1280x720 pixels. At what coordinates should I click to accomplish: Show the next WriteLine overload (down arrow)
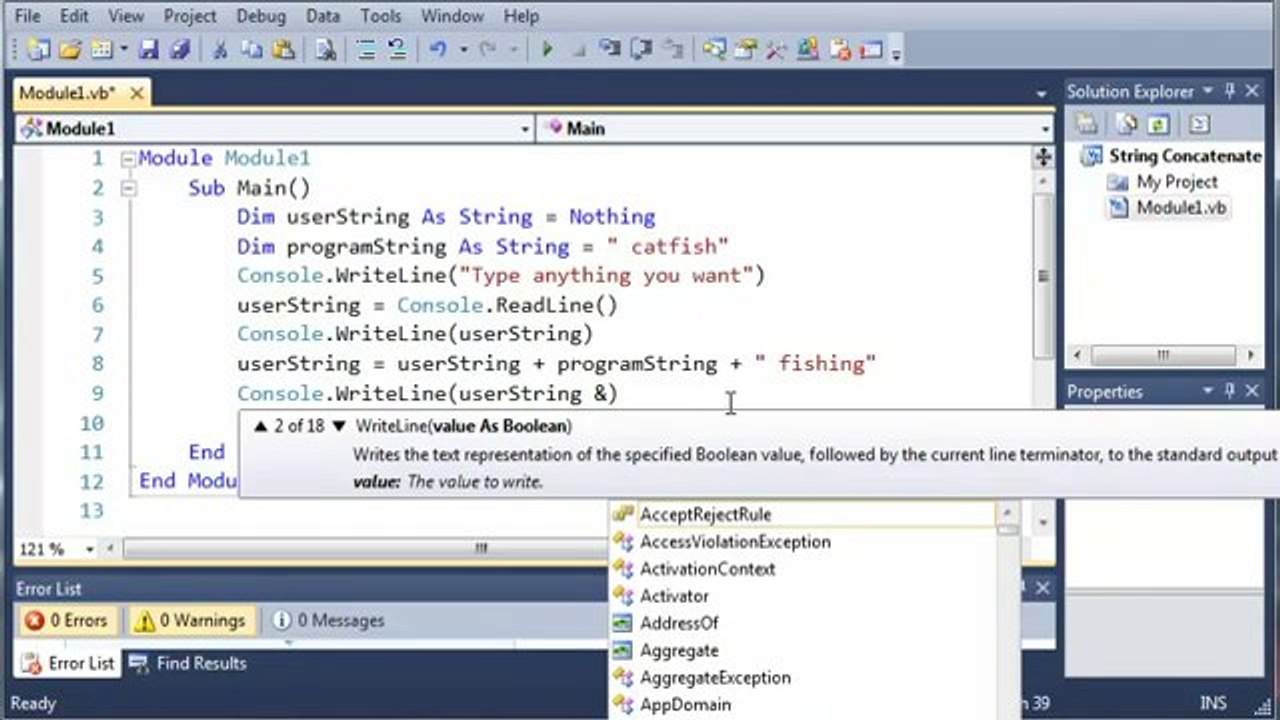338,426
